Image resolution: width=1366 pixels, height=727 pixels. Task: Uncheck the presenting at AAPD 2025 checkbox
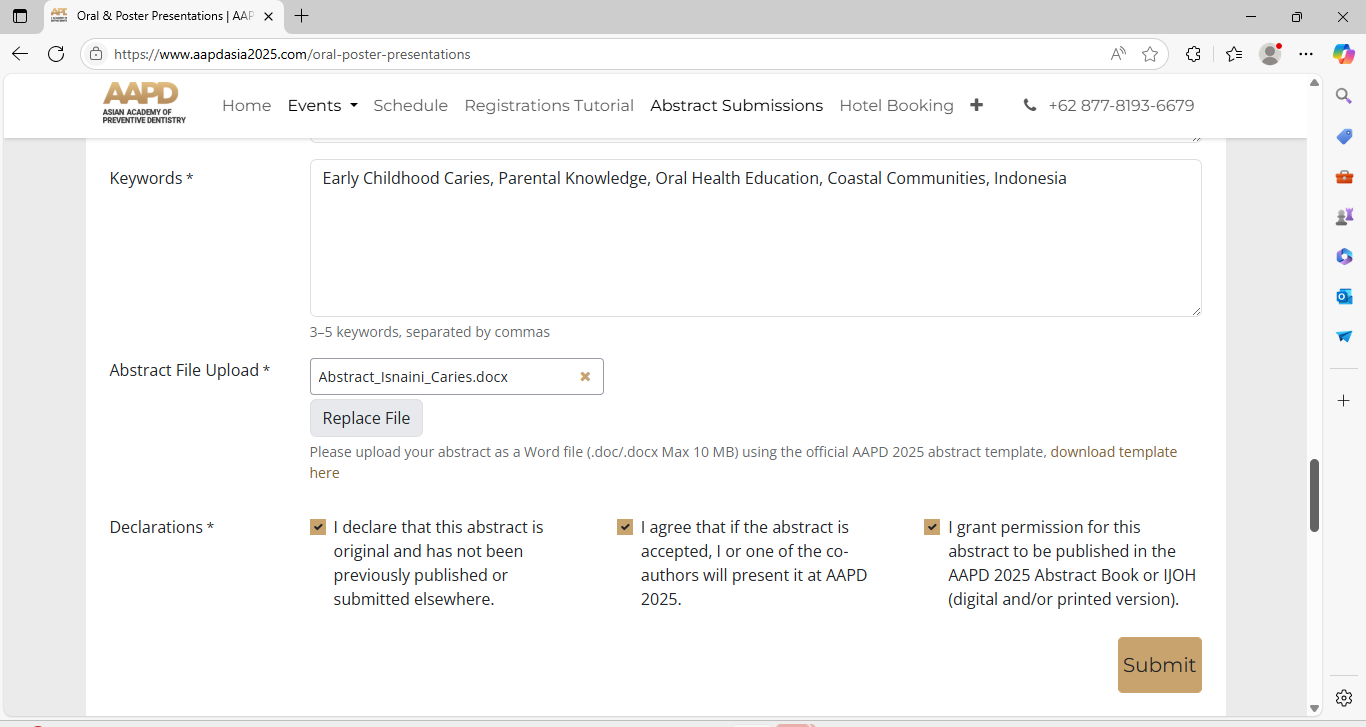click(x=625, y=527)
